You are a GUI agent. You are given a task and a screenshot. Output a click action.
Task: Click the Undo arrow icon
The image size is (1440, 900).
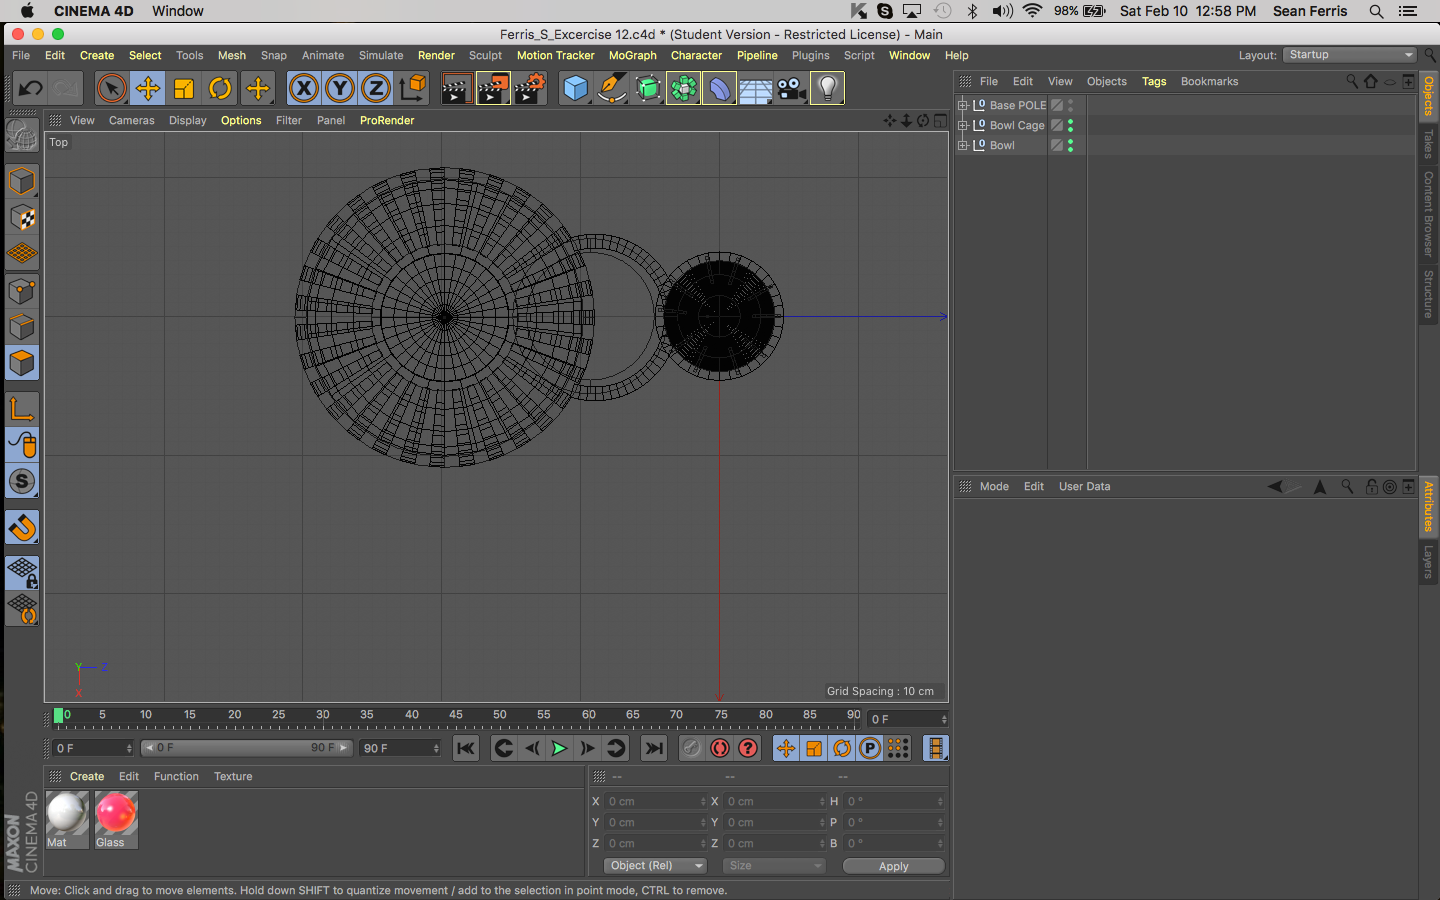point(30,89)
